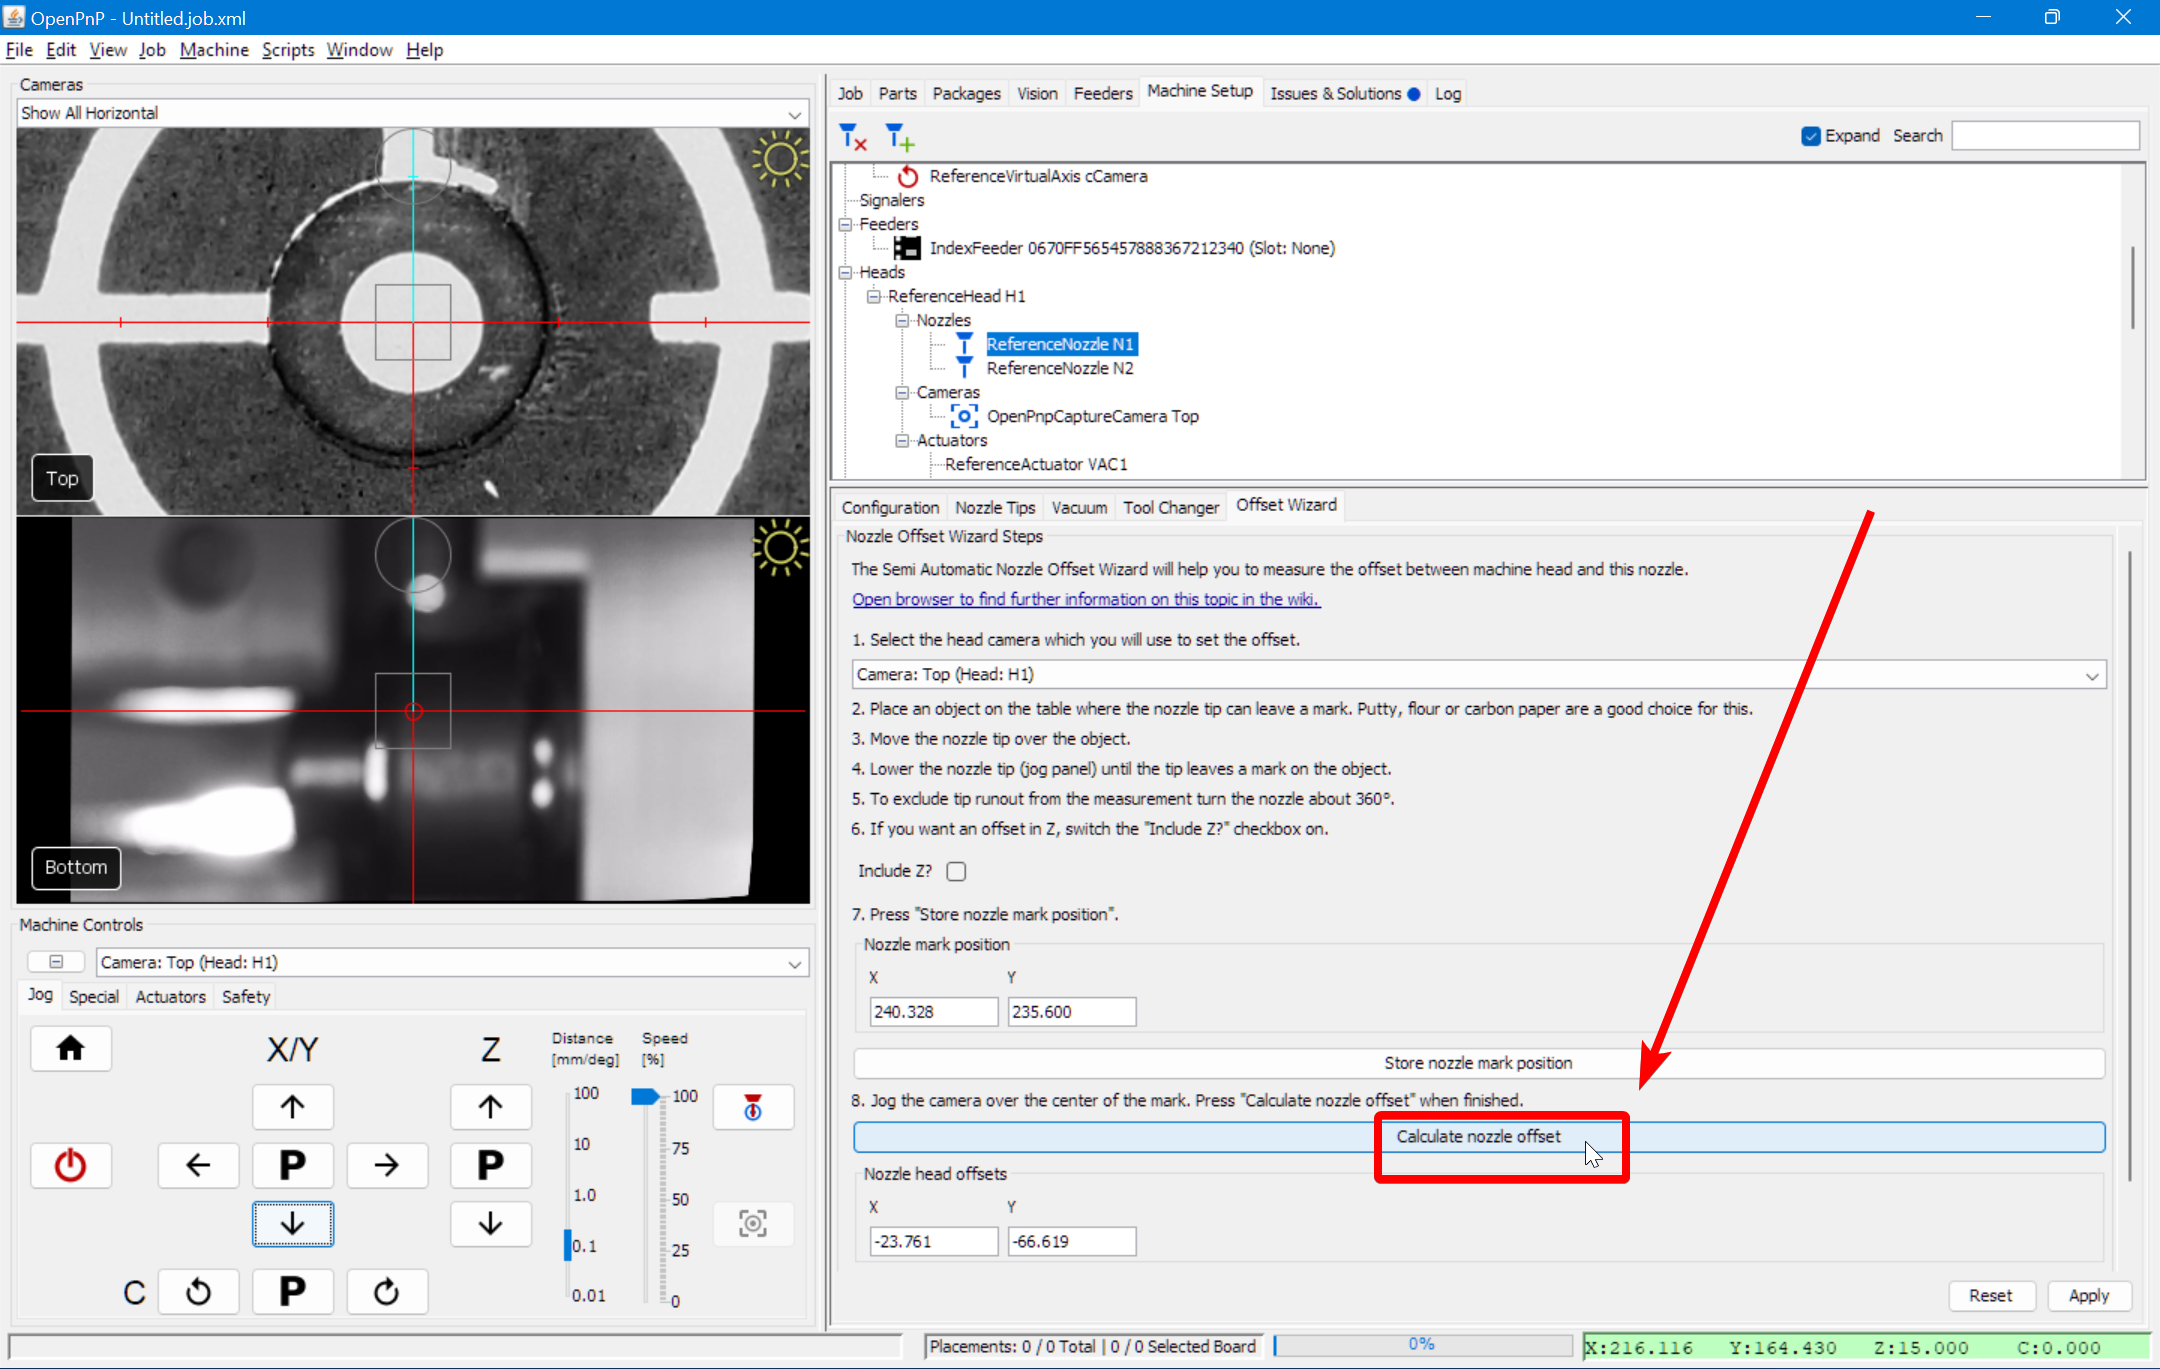This screenshot has width=2160, height=1369.
Task: Open the head camera dropdown in the wizard
Action: (2090, 674)
